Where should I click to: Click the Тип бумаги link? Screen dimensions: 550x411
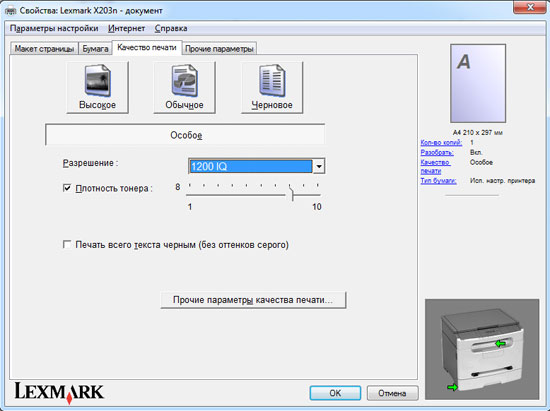pos(438,181)
